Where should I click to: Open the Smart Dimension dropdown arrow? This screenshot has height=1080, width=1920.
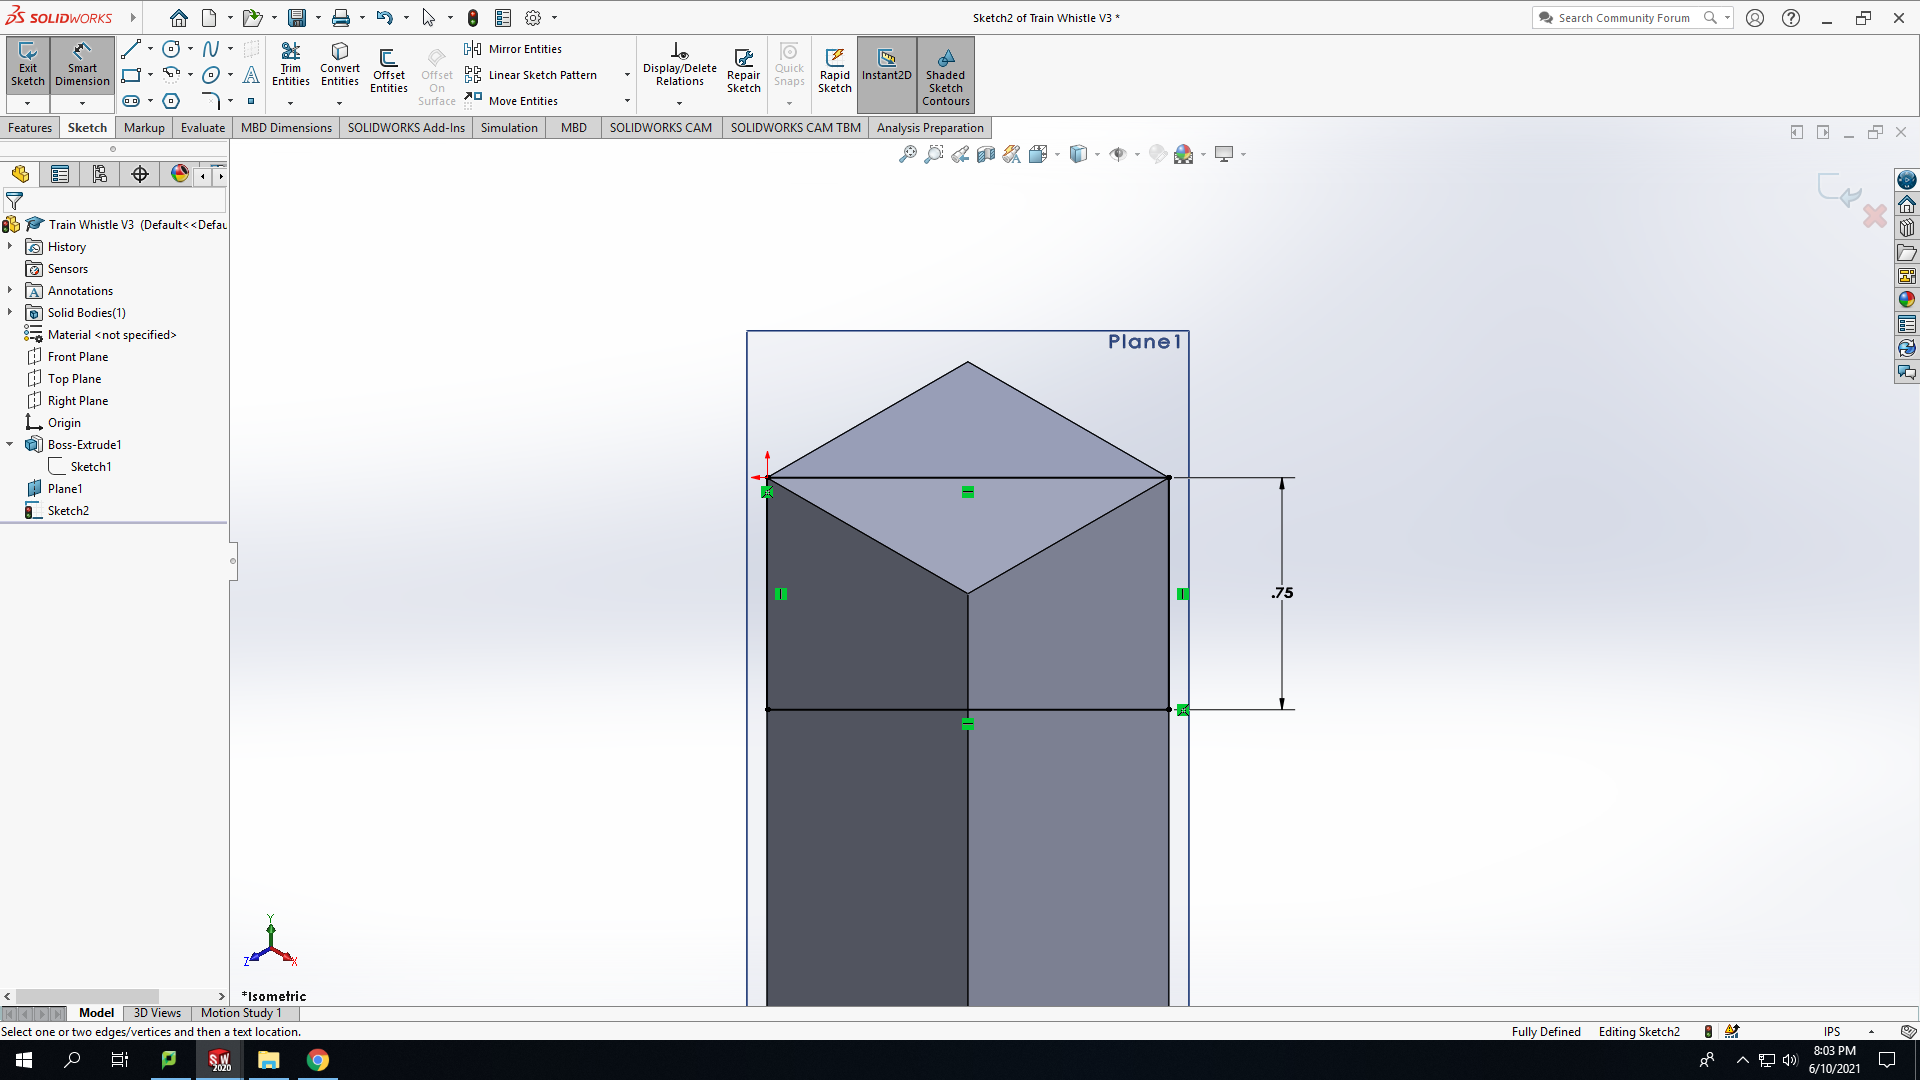tap(82, 103)
